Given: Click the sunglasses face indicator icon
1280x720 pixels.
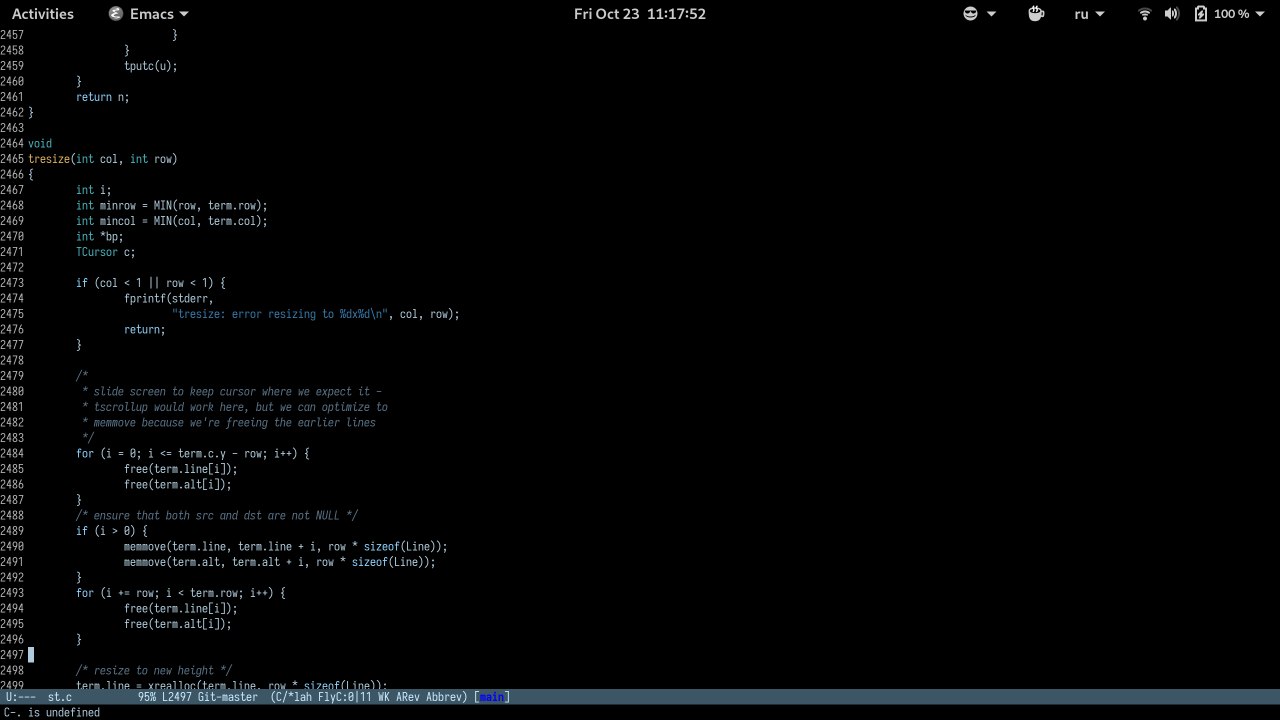Looking at the screenshot, I should point(970,14).
